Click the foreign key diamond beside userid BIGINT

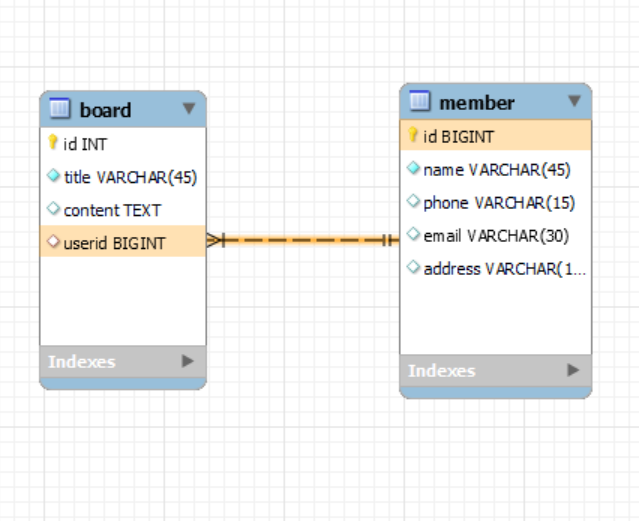coord(53,242)
